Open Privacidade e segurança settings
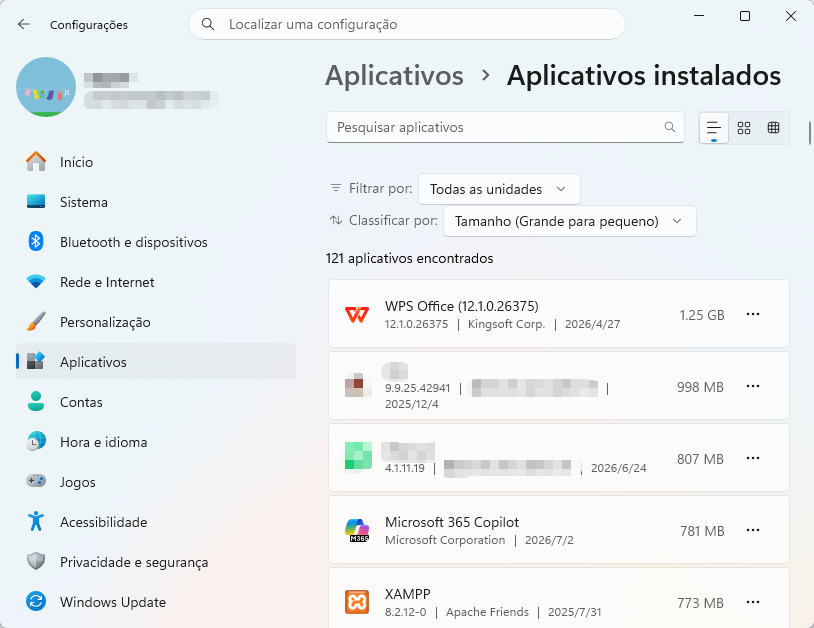 pos(156,562)
